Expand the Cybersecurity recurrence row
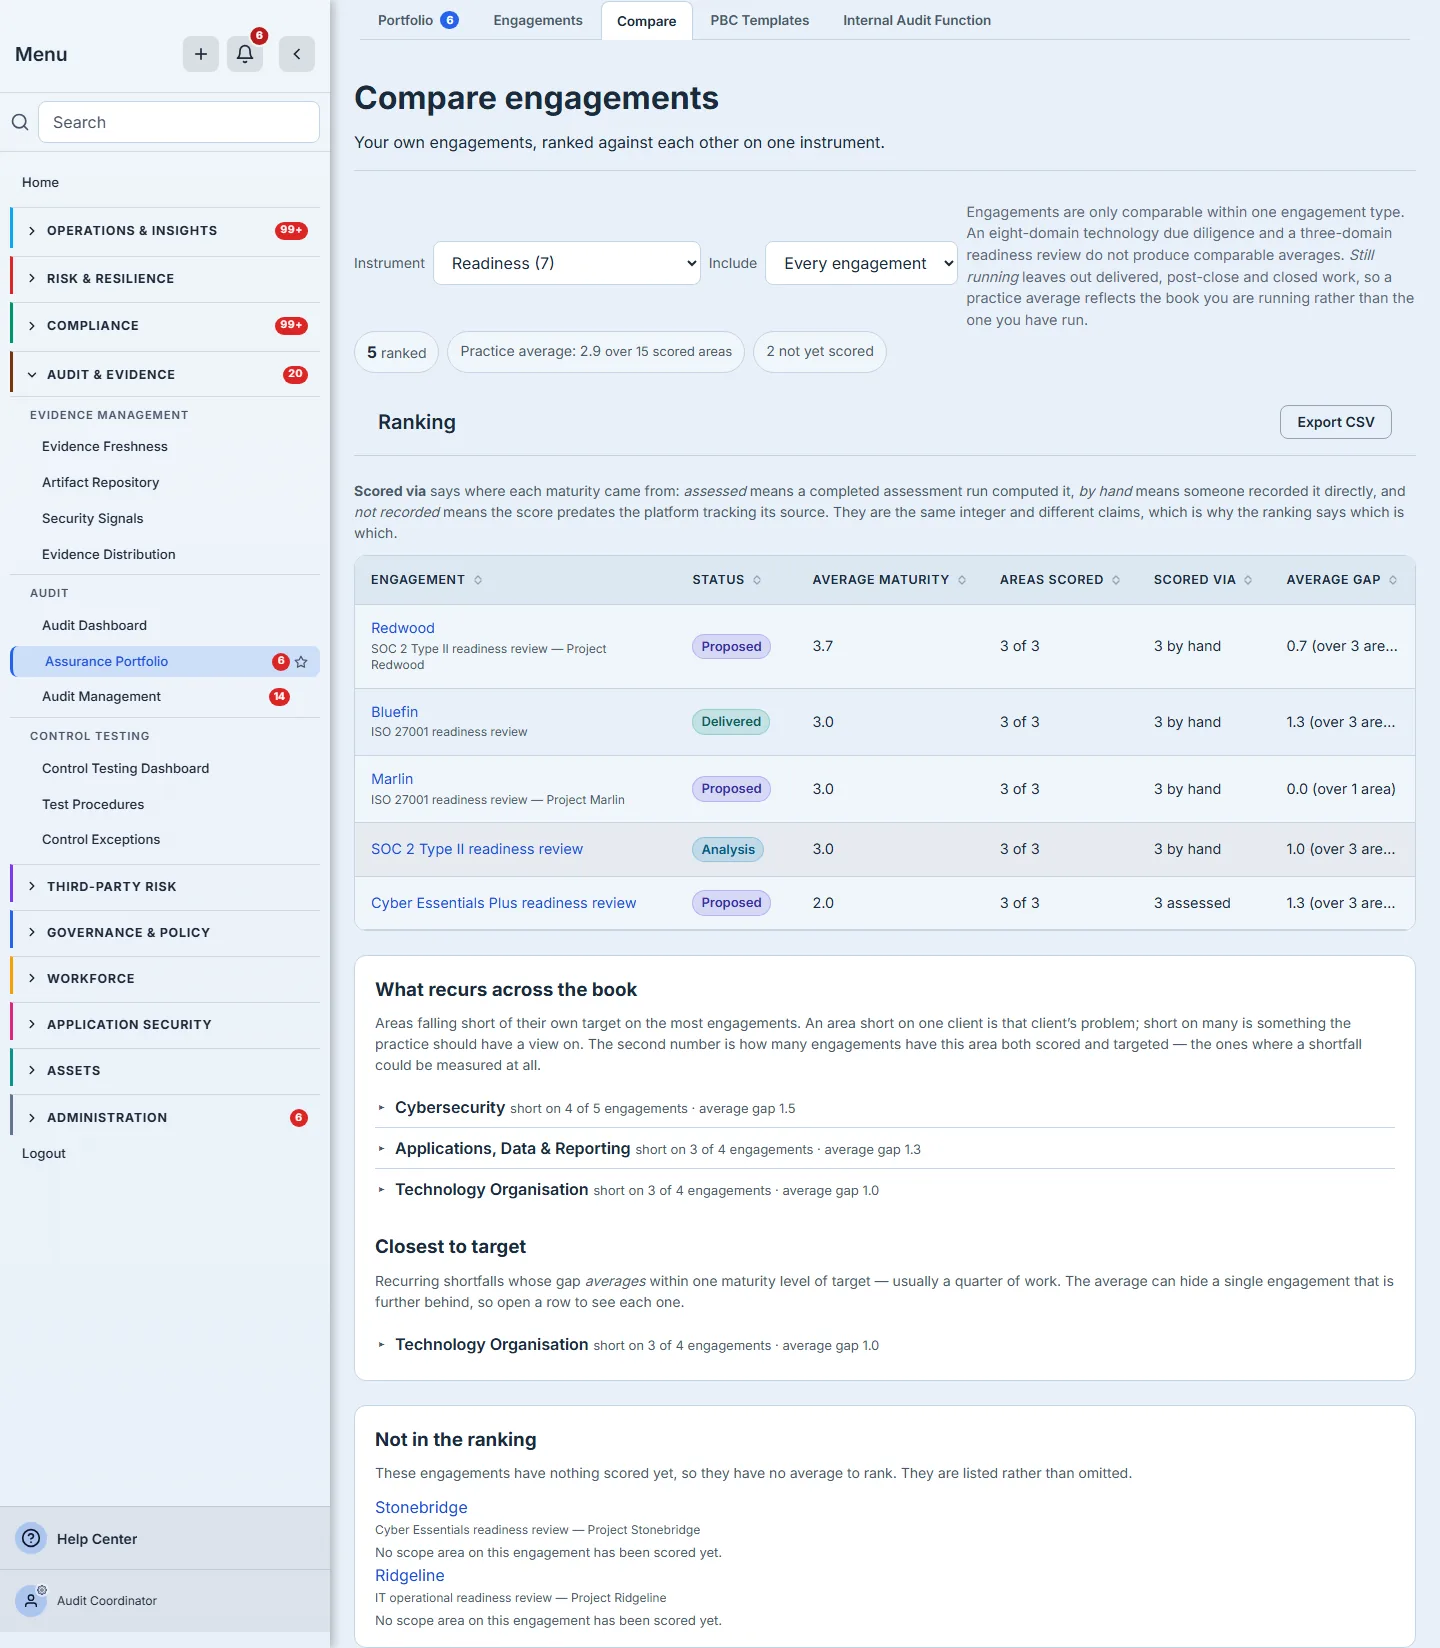The image size is (1440, 1648). click(x=885, y=1108)
